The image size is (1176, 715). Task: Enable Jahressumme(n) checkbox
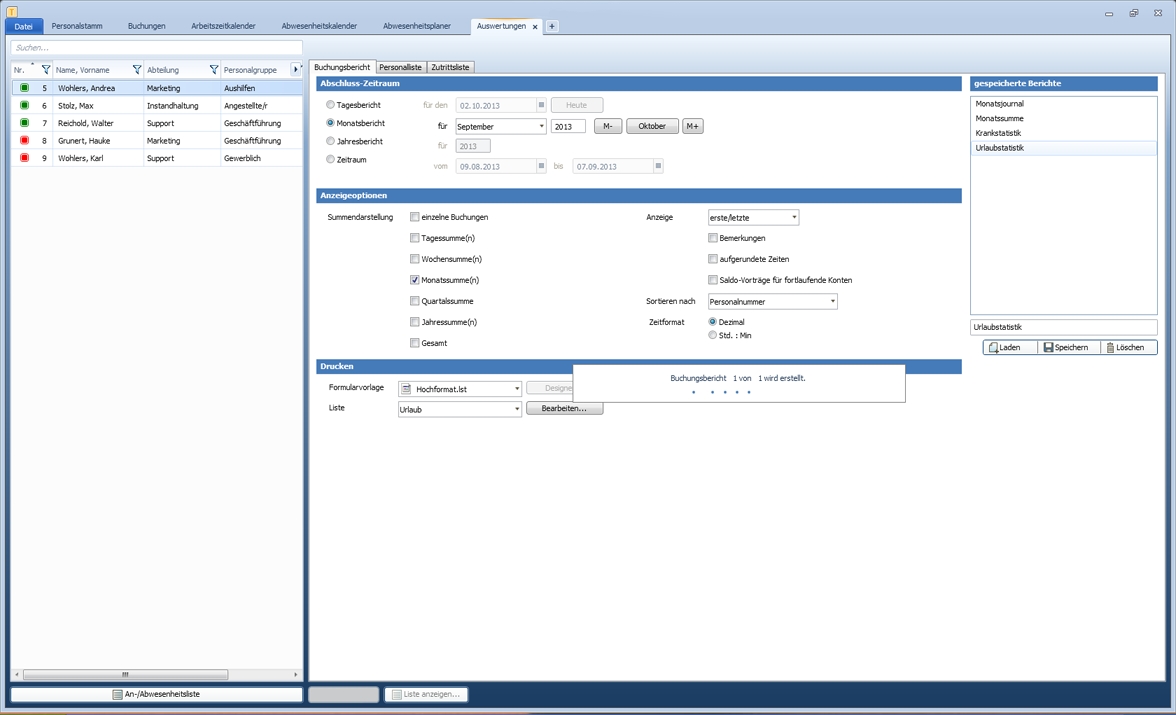pyautogui.click(x=415, y=322)
